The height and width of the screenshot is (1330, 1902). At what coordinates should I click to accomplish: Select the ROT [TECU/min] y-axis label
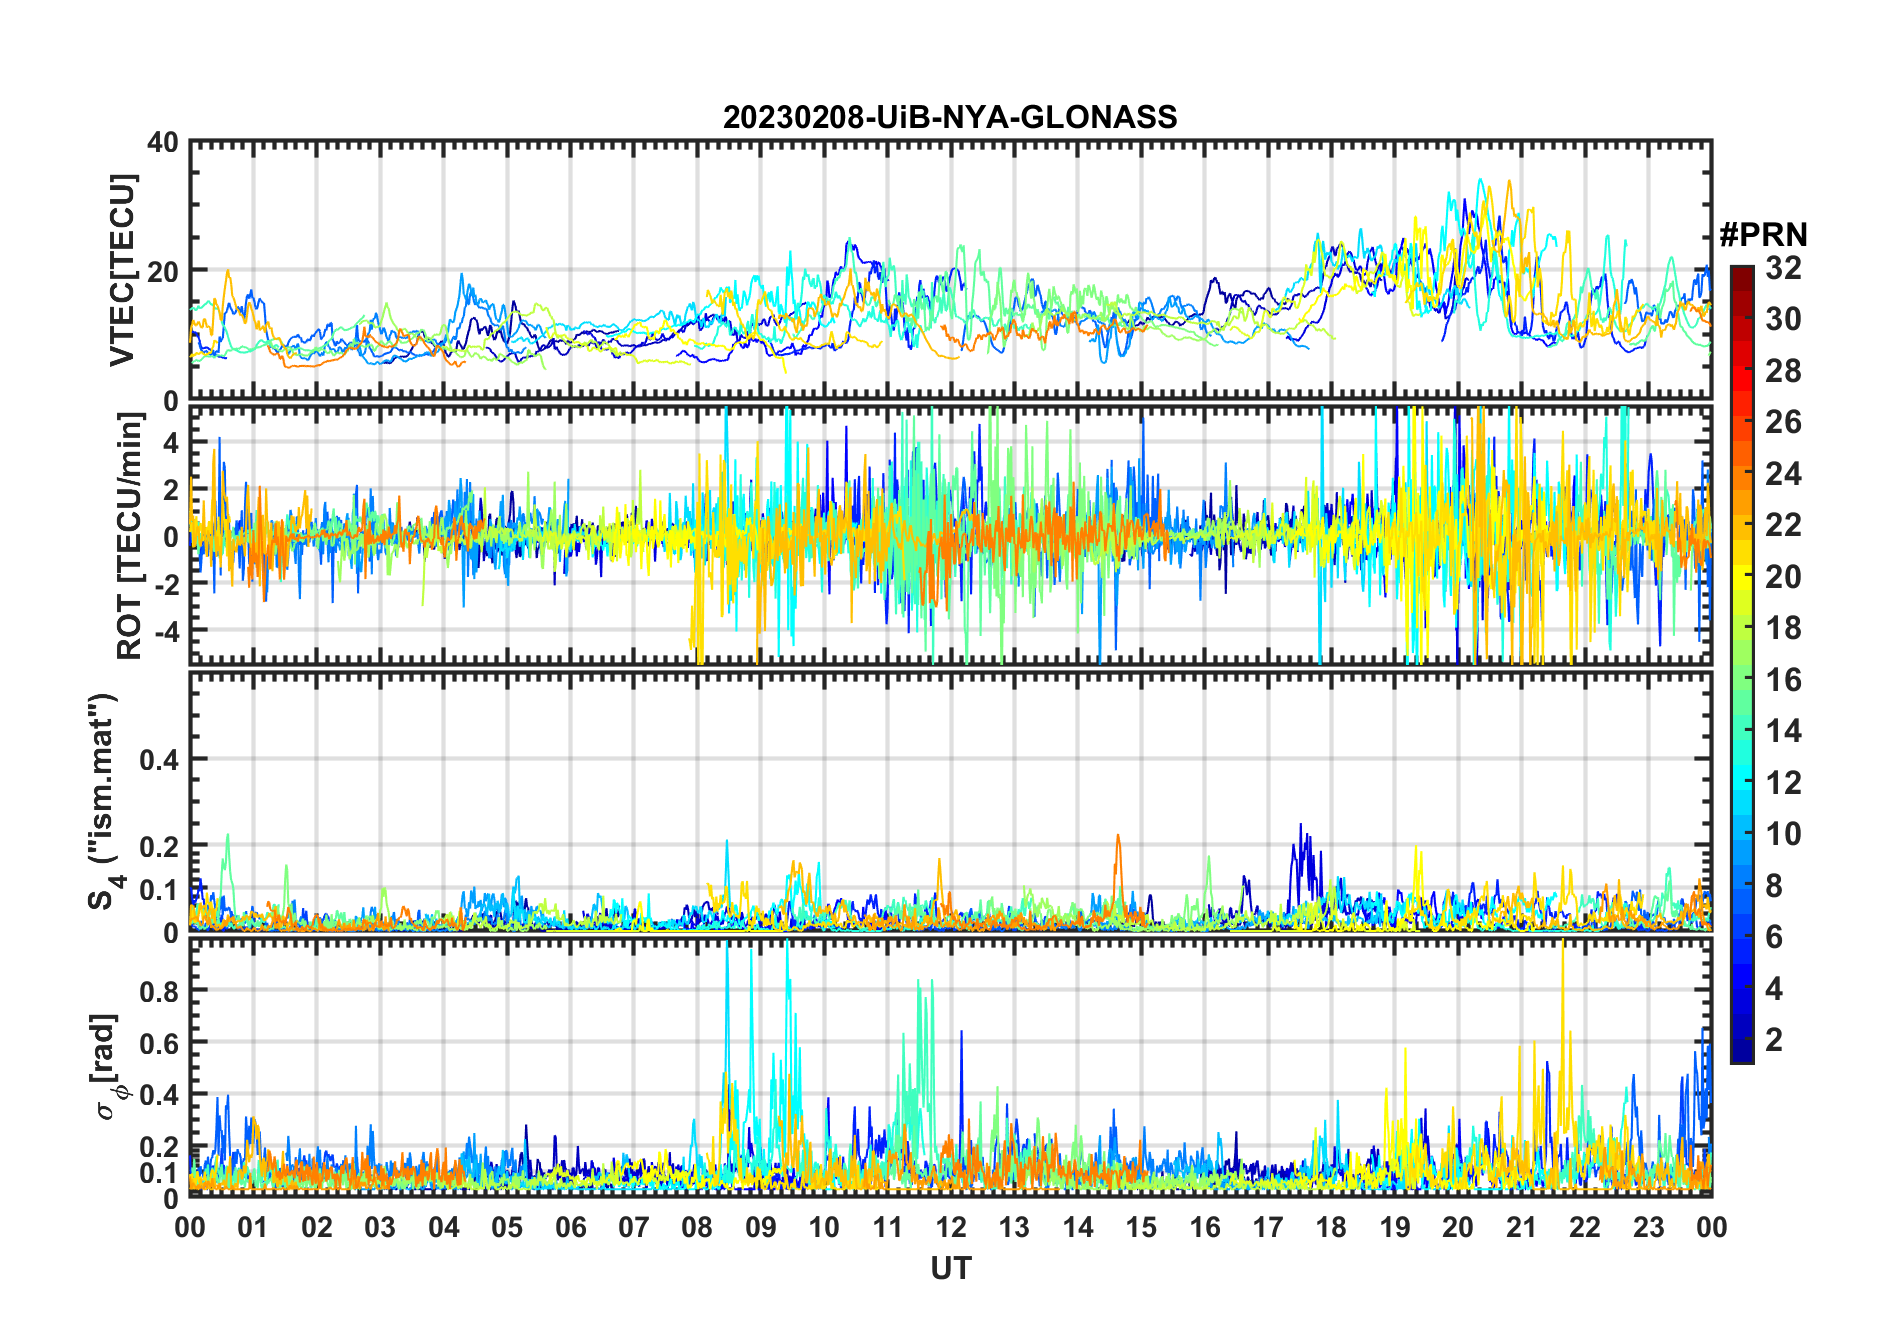point(130,536)
